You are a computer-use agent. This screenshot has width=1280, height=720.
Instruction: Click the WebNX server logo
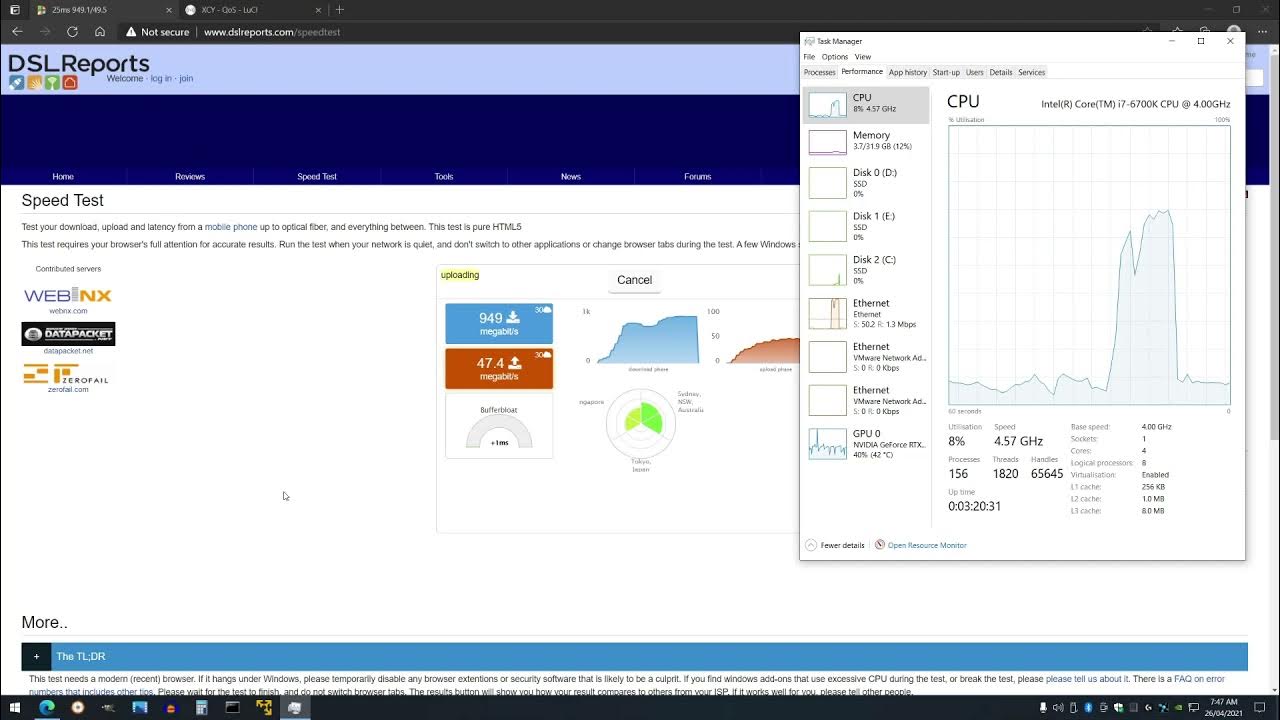pos(68,295)
